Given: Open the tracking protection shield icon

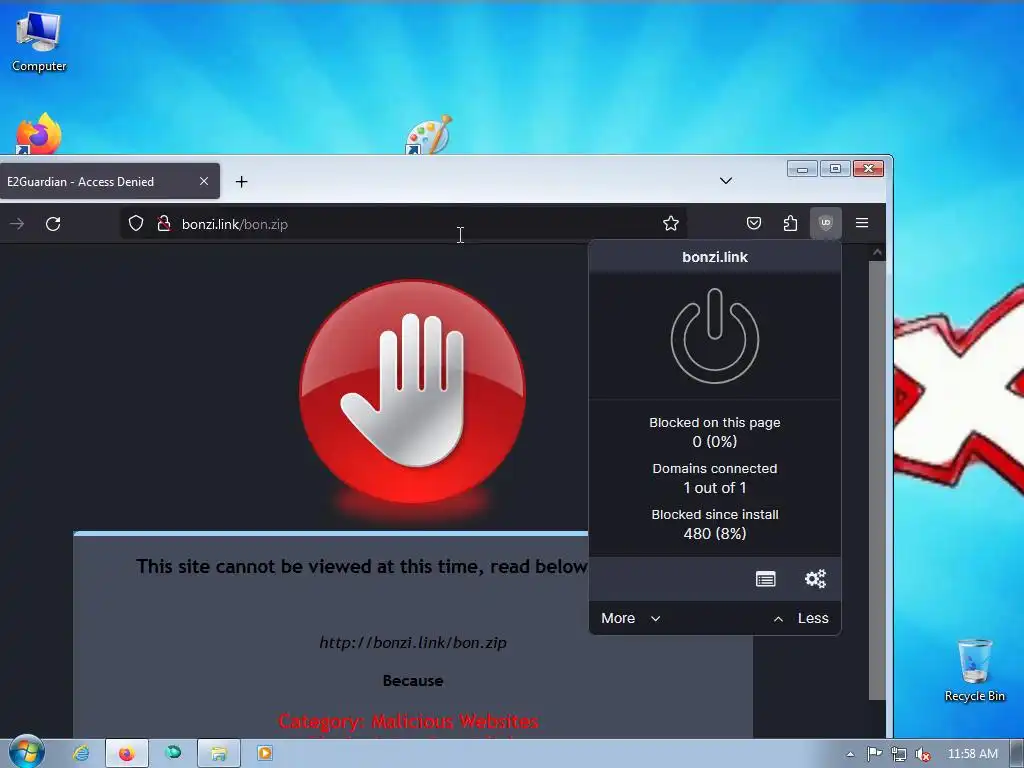Looking at the screenshot, I should pyautogui.click(x=136, y=223).
